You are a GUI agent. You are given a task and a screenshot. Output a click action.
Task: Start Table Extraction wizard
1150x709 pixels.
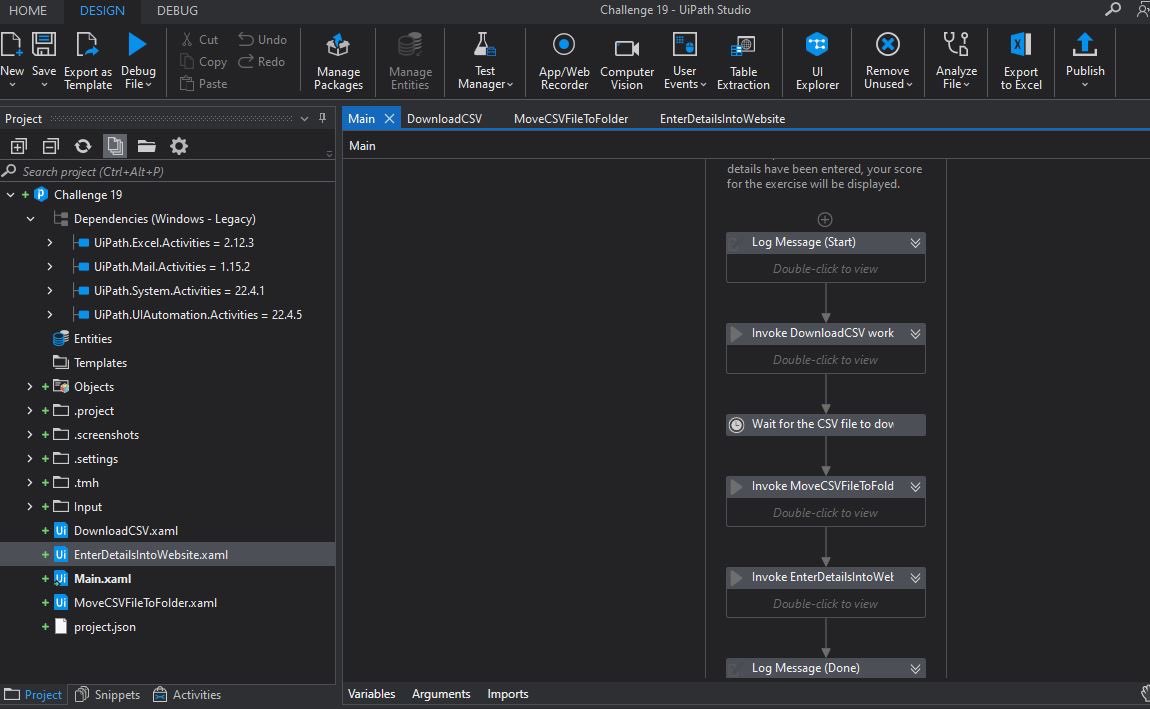[x=743, y=62]
